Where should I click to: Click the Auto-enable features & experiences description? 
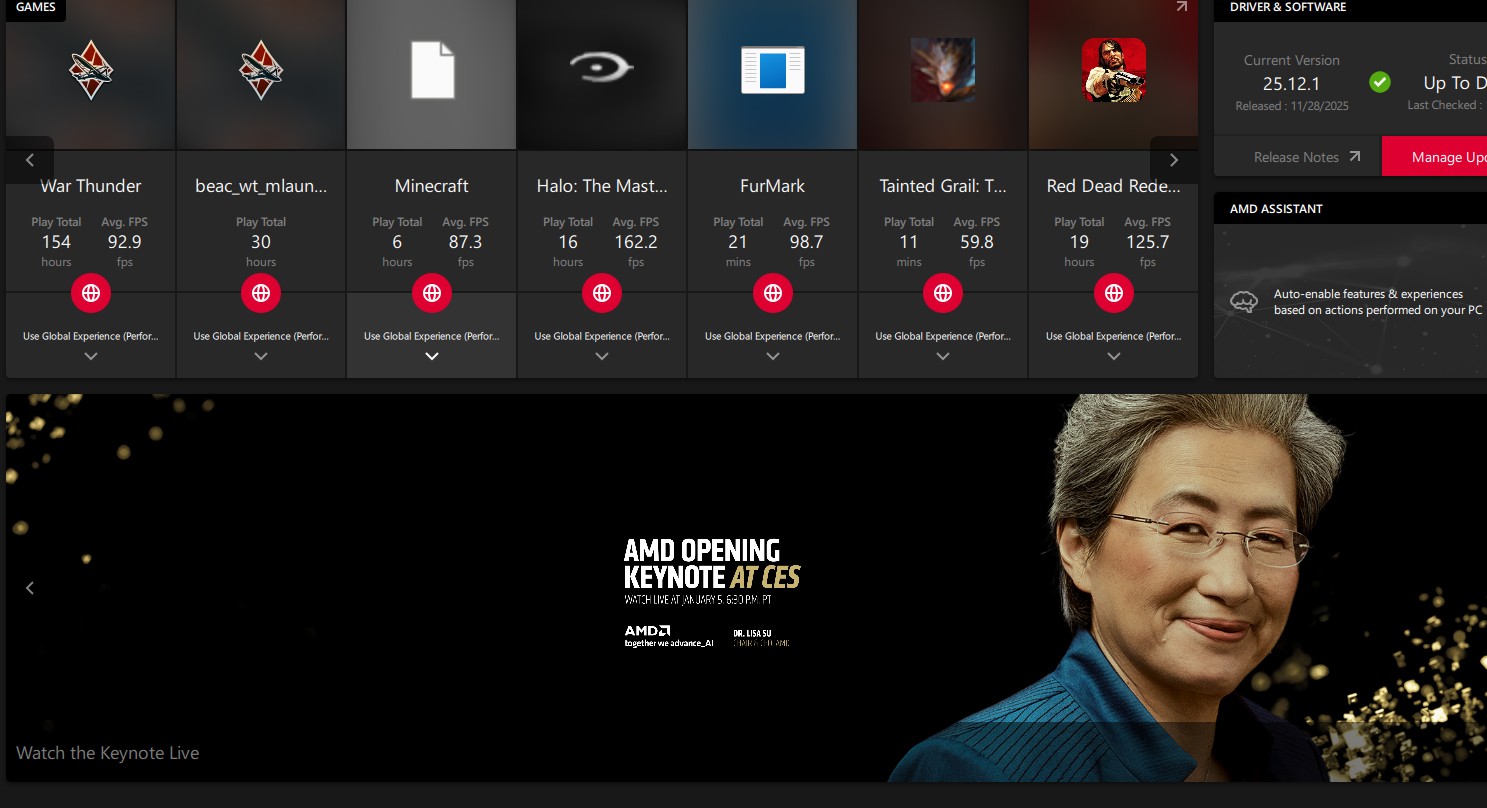pyautogui.click(x=1378, y=302)
